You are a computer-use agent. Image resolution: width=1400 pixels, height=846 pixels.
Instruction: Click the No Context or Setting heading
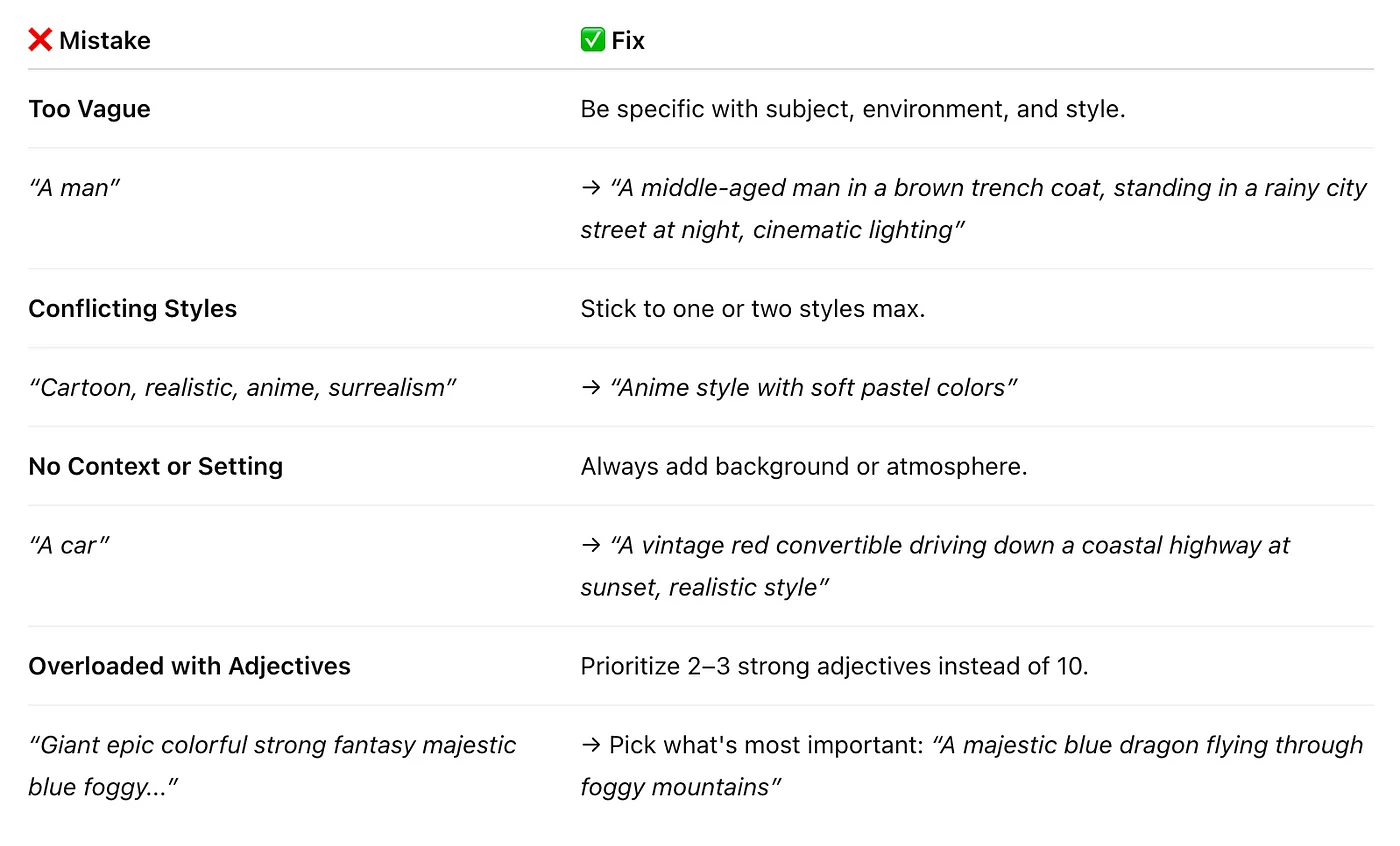[156, 466]
